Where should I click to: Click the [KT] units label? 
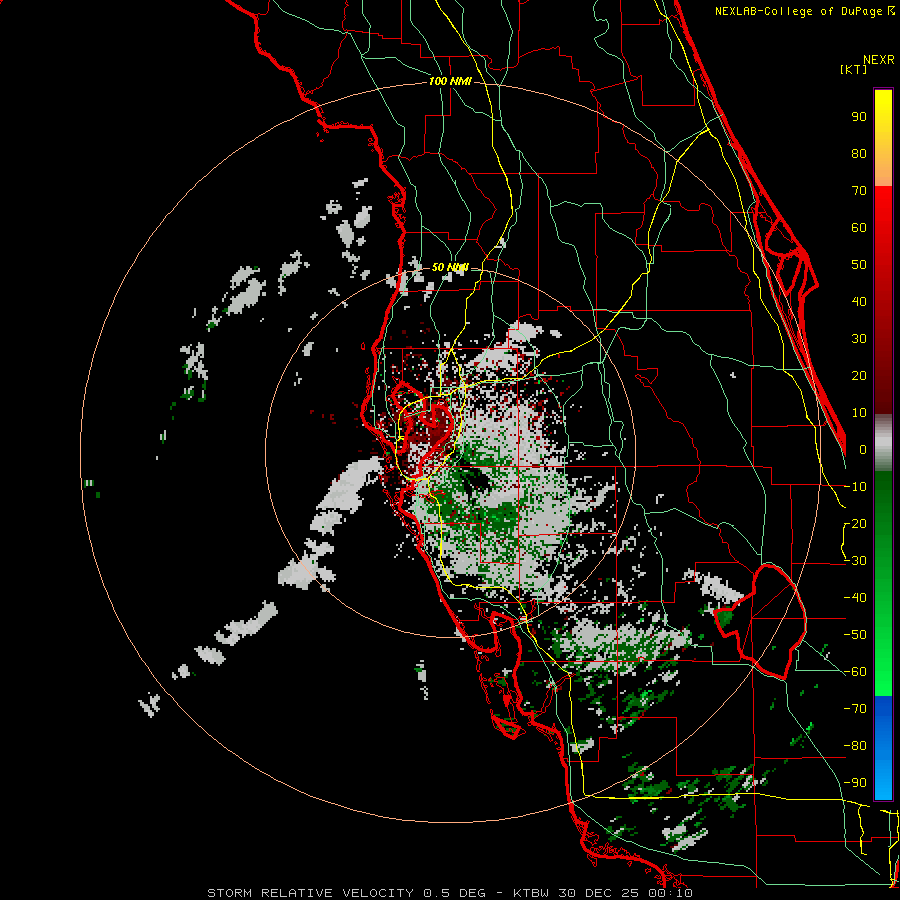tap(854, 69)
